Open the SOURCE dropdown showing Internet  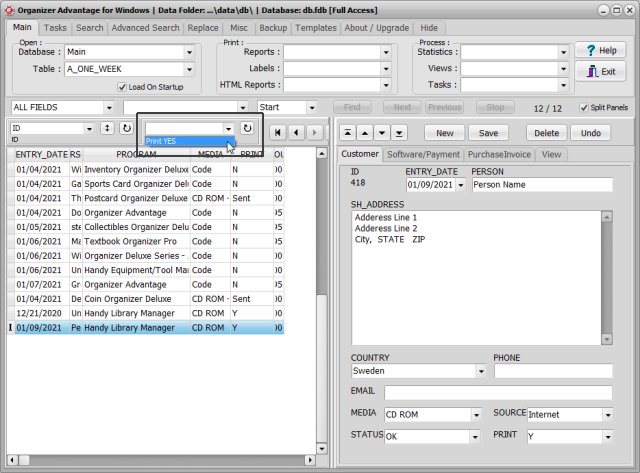click(608, 415)
